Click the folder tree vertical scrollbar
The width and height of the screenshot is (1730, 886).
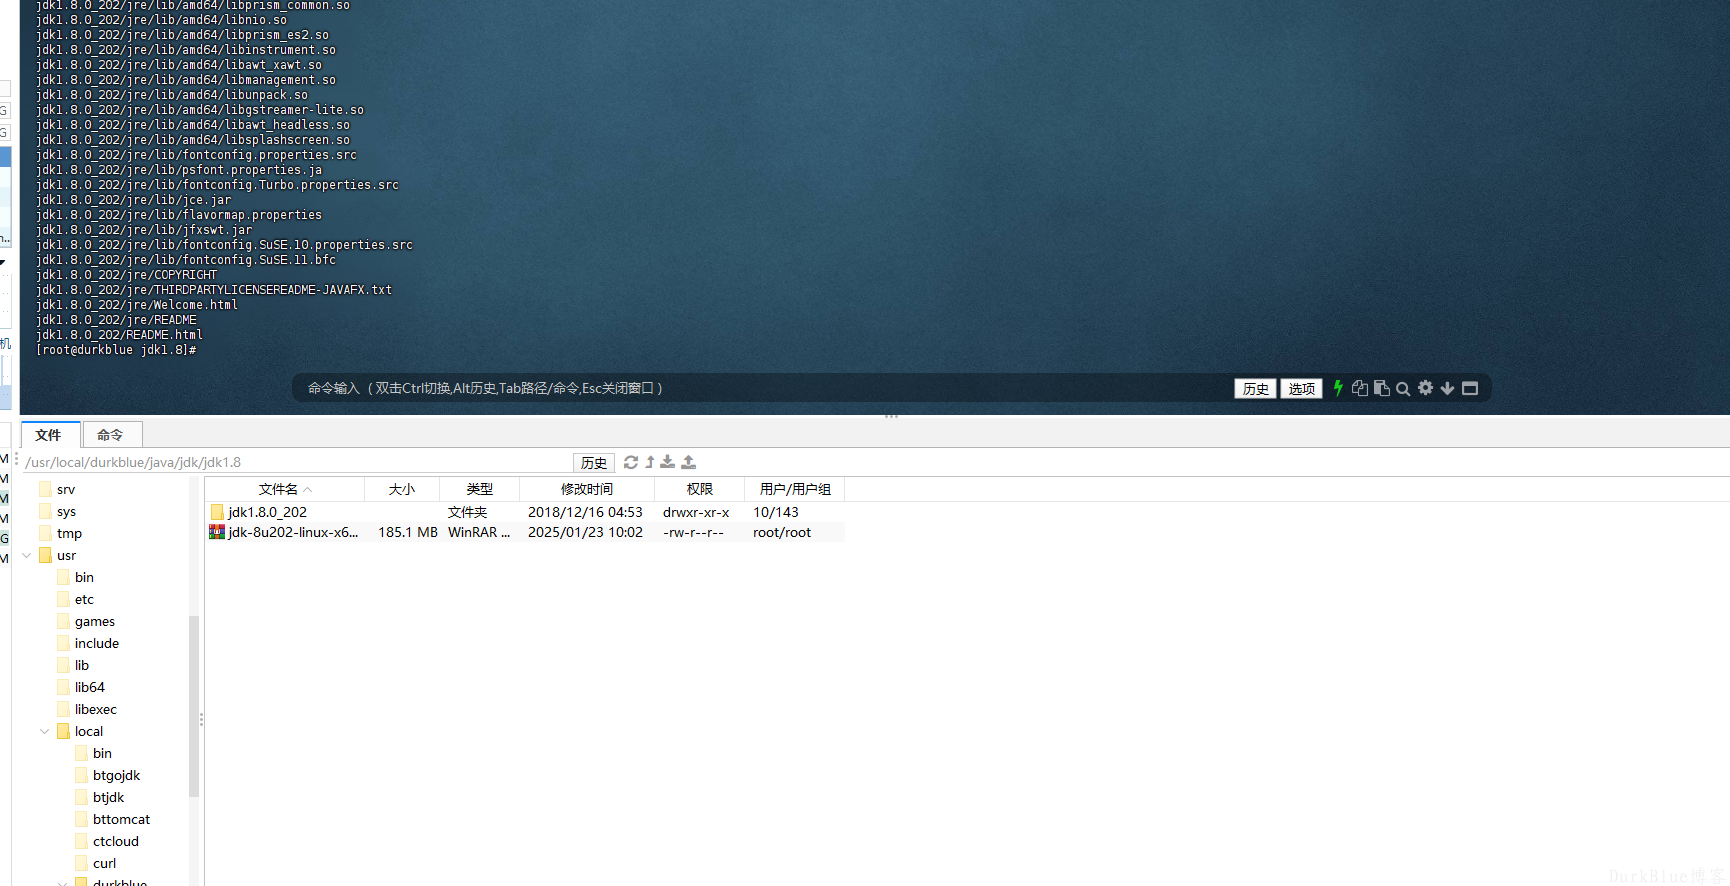coord(194,706)
